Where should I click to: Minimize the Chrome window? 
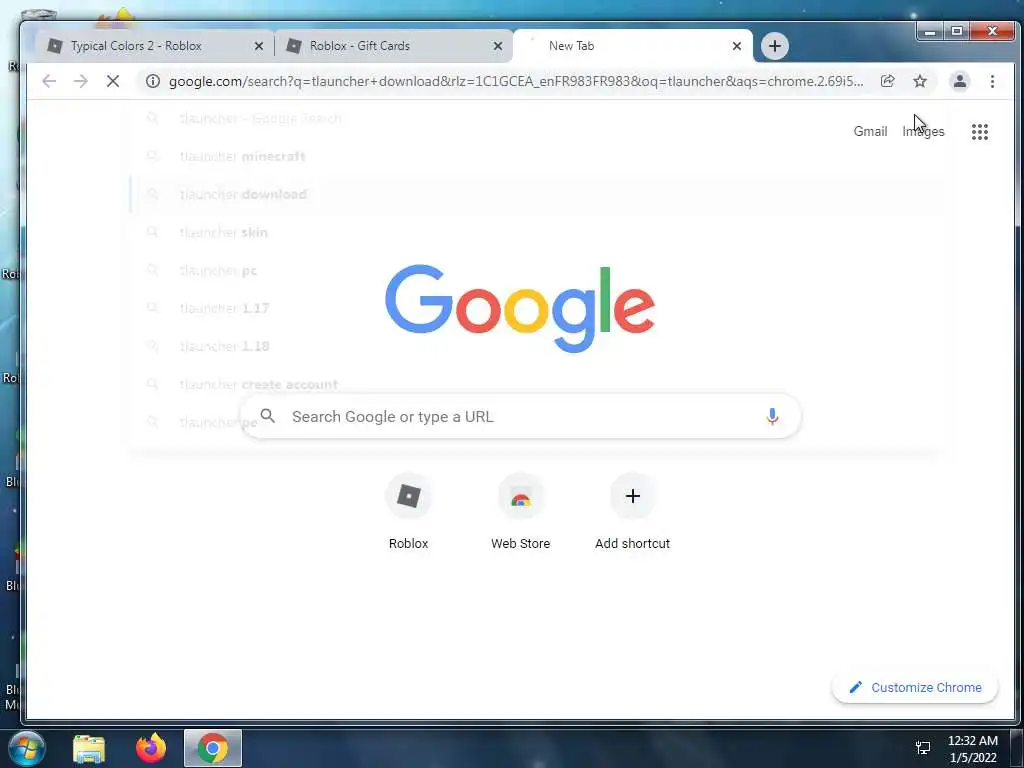point(930,31)
